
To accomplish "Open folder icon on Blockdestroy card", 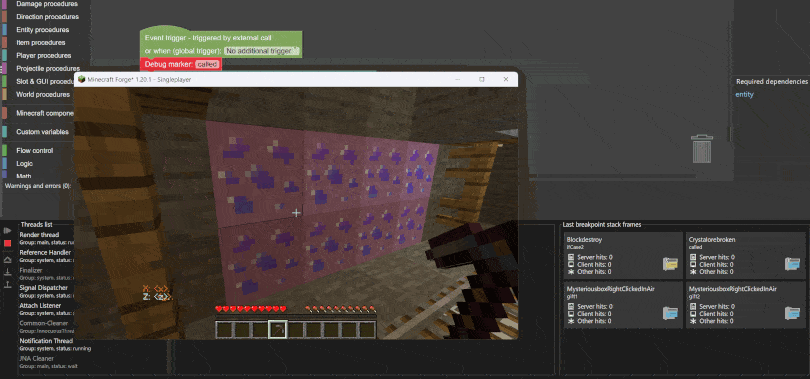I will pyautogui.click(x=671, y=264).
